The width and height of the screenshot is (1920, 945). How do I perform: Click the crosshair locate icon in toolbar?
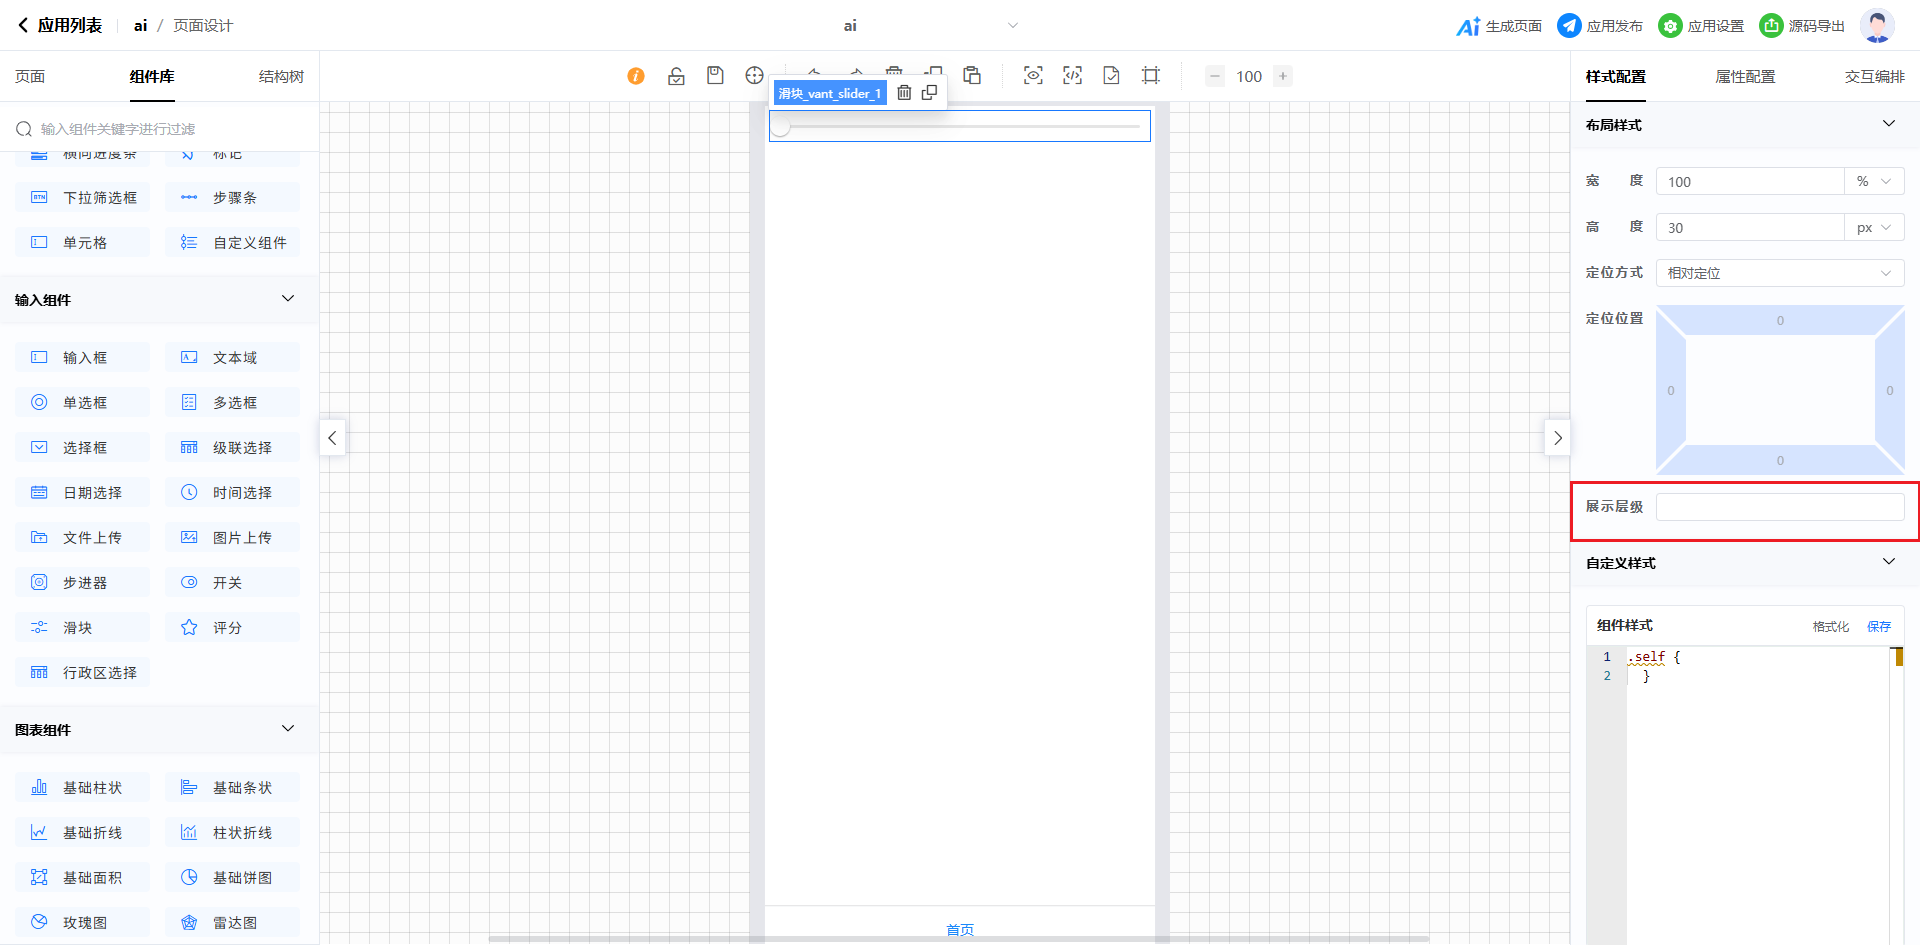pyautogui.click(x=754, y=76)
